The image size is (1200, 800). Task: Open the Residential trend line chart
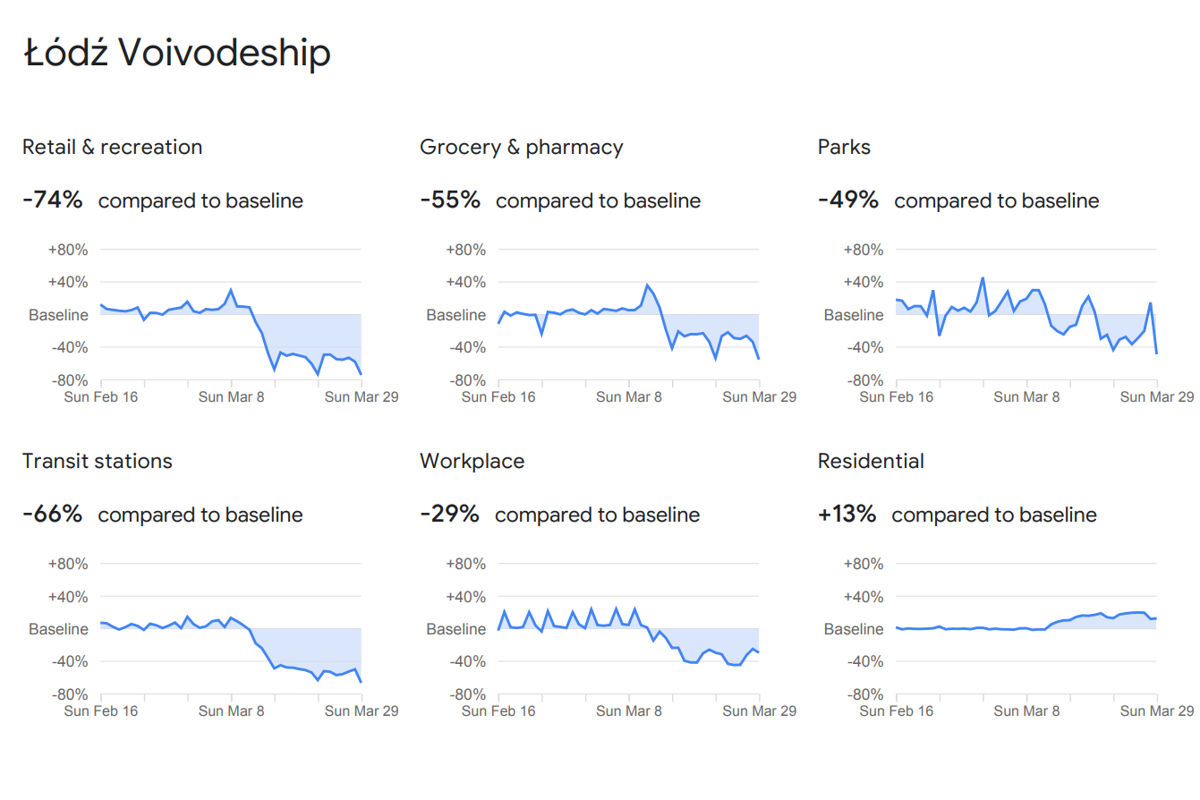click(1026, 629)
